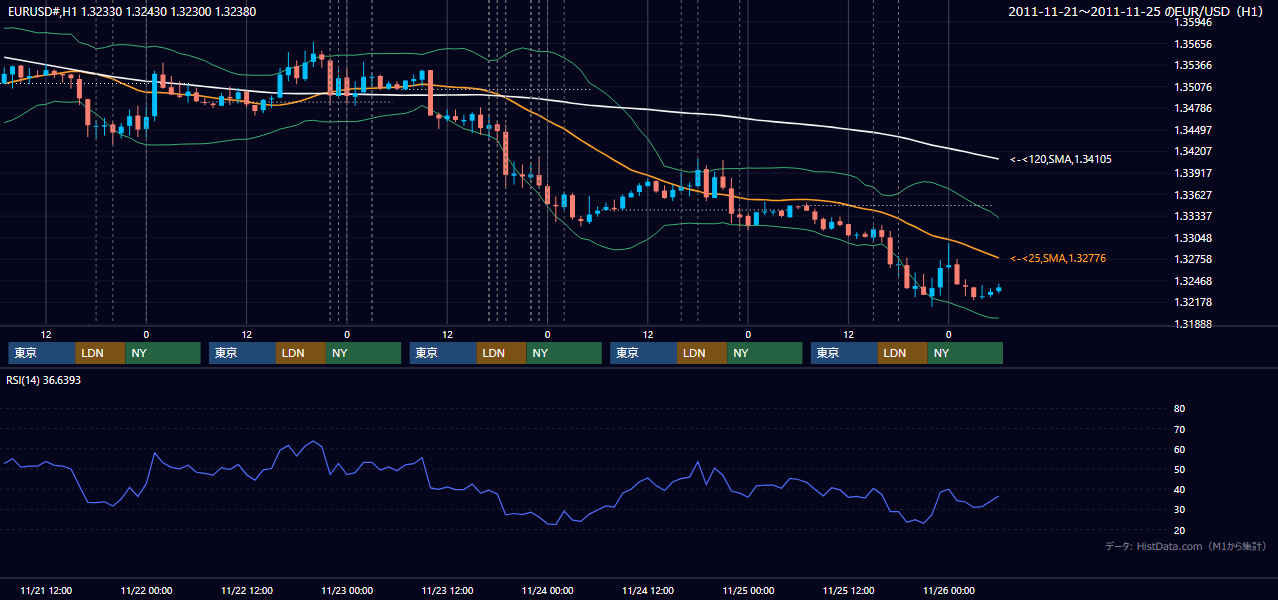Click price axis label 1.31888
The height and width of the screenshot is (600, 1278).
(1193, 324)
